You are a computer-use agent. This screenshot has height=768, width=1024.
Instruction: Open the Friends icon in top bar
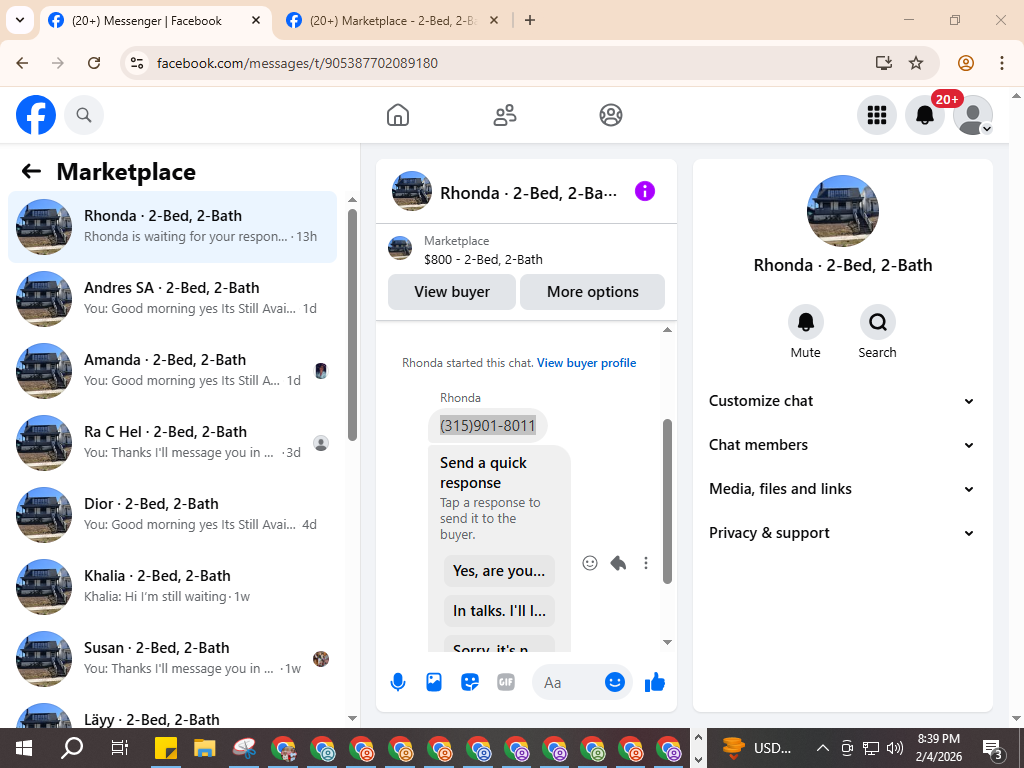coord(504,115)
